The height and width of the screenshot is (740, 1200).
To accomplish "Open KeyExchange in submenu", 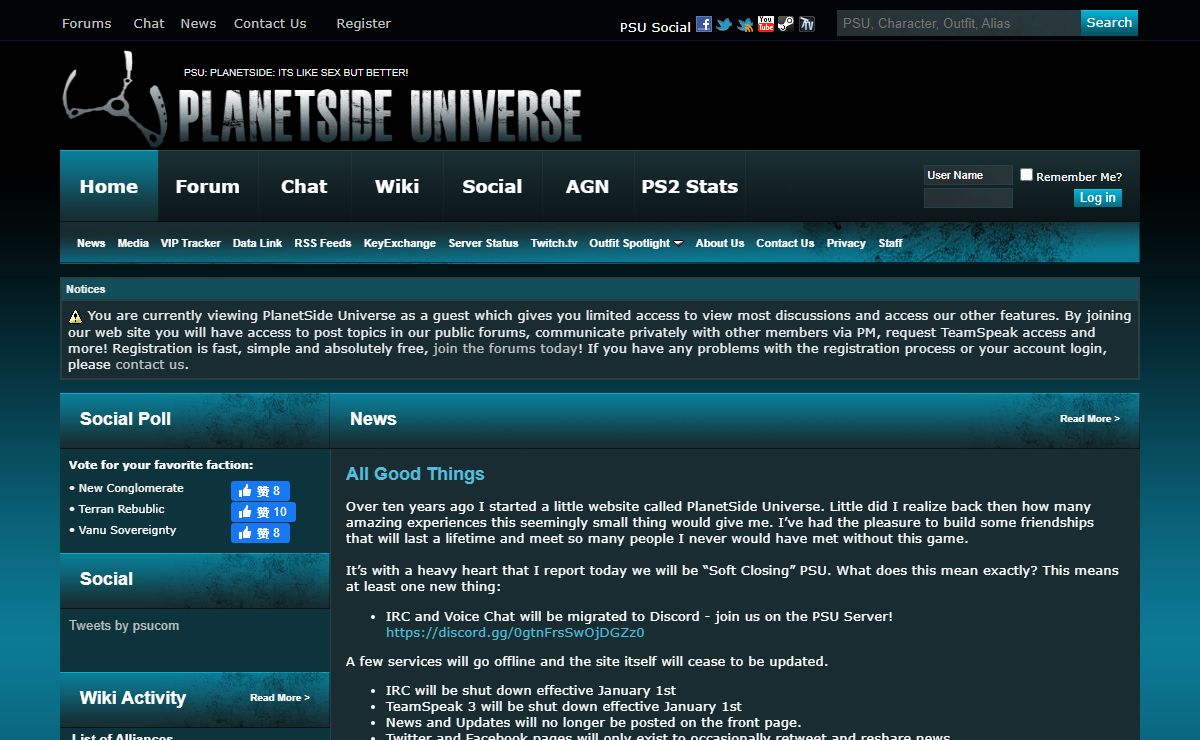I will (400, 243).
